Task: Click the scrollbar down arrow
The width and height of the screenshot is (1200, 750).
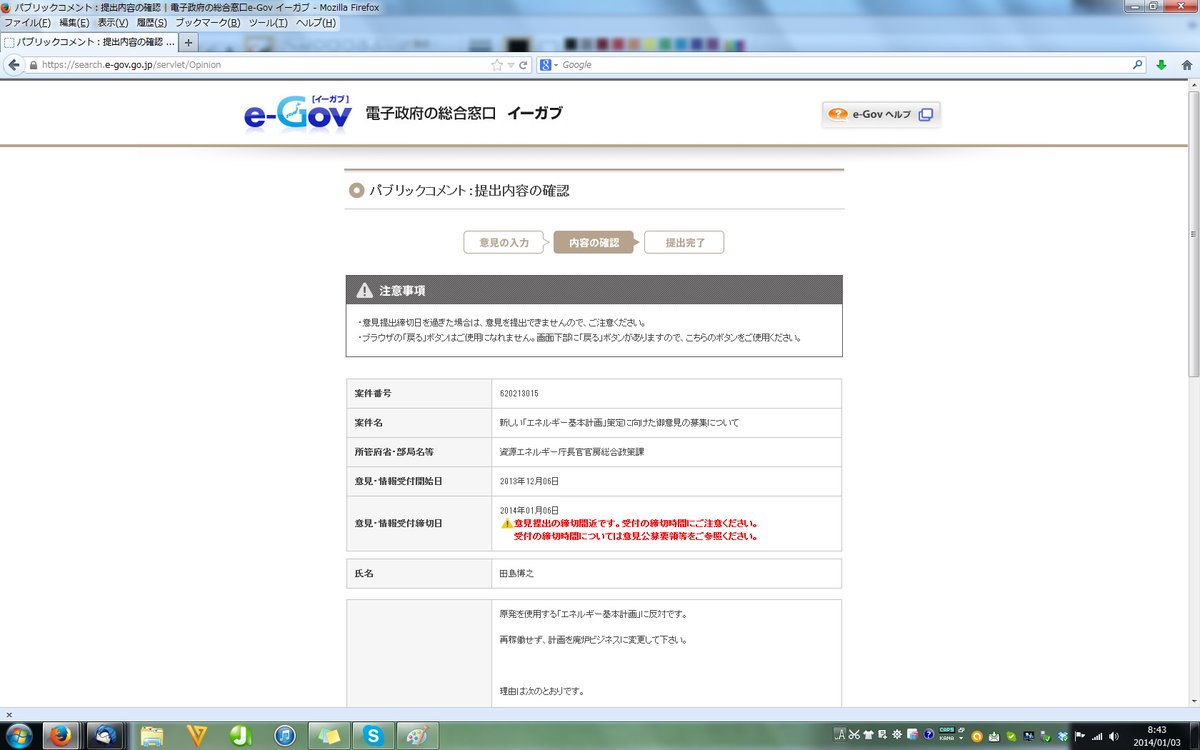Action: 1193,699
